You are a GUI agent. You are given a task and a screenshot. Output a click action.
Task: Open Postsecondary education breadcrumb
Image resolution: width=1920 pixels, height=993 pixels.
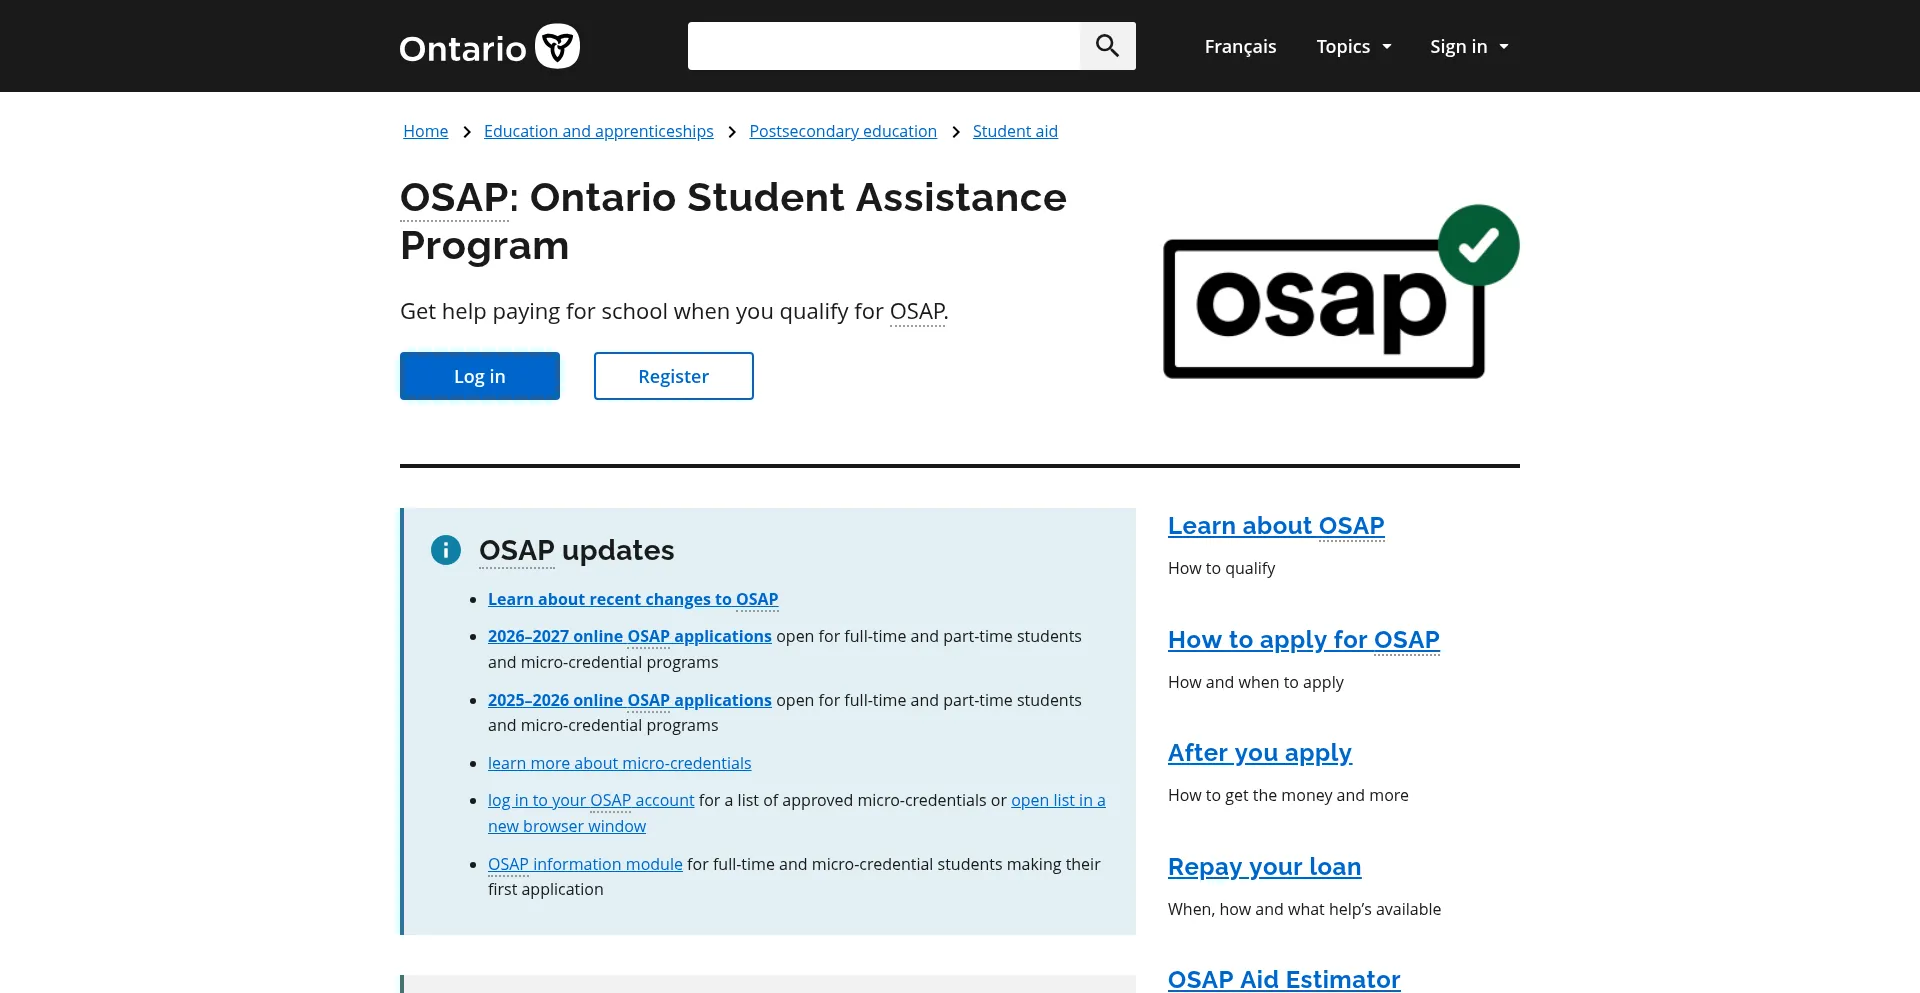pyautogui.click(x=843, y=131)
